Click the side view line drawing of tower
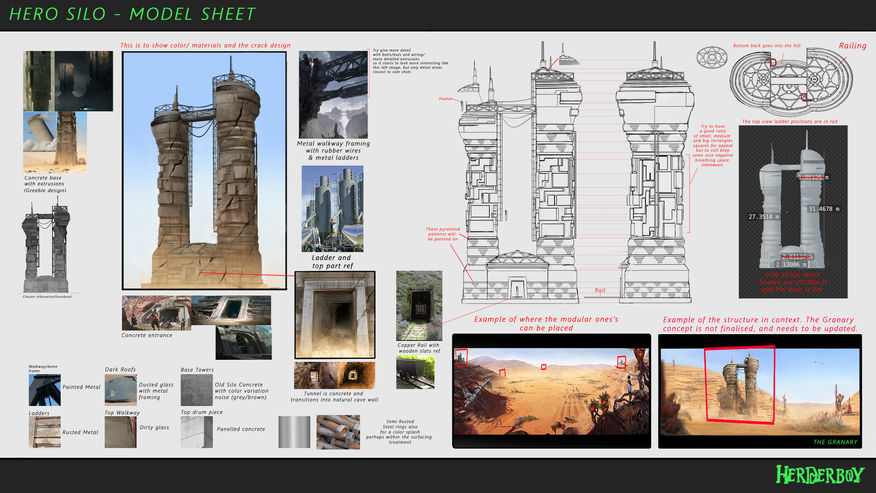Screen dimensions: 876x493 point(655,173)
